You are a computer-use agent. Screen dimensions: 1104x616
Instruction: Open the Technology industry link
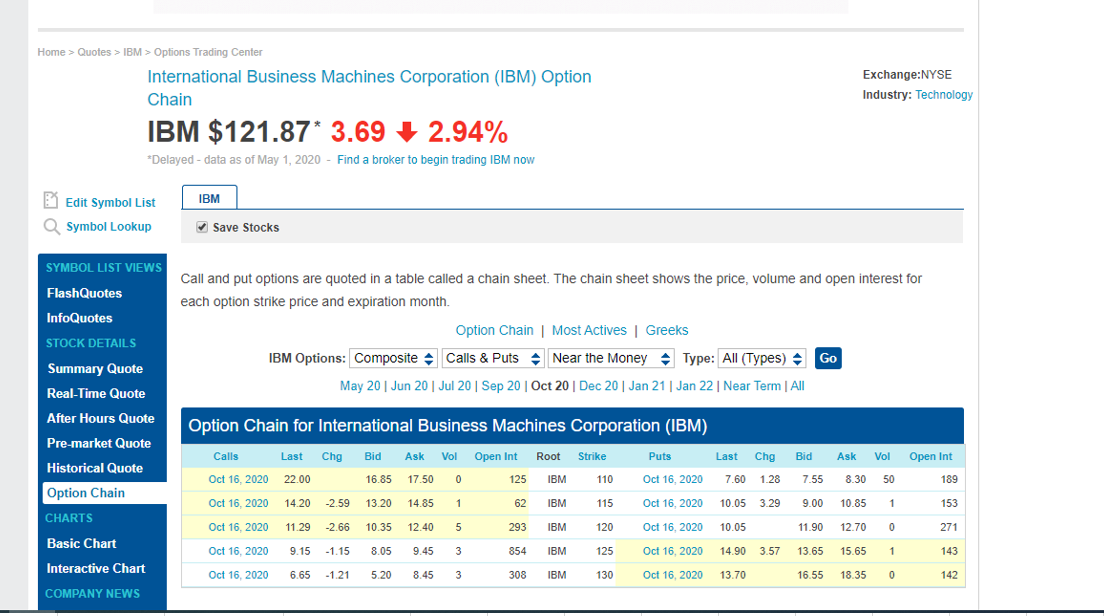(x=942, y=94)
